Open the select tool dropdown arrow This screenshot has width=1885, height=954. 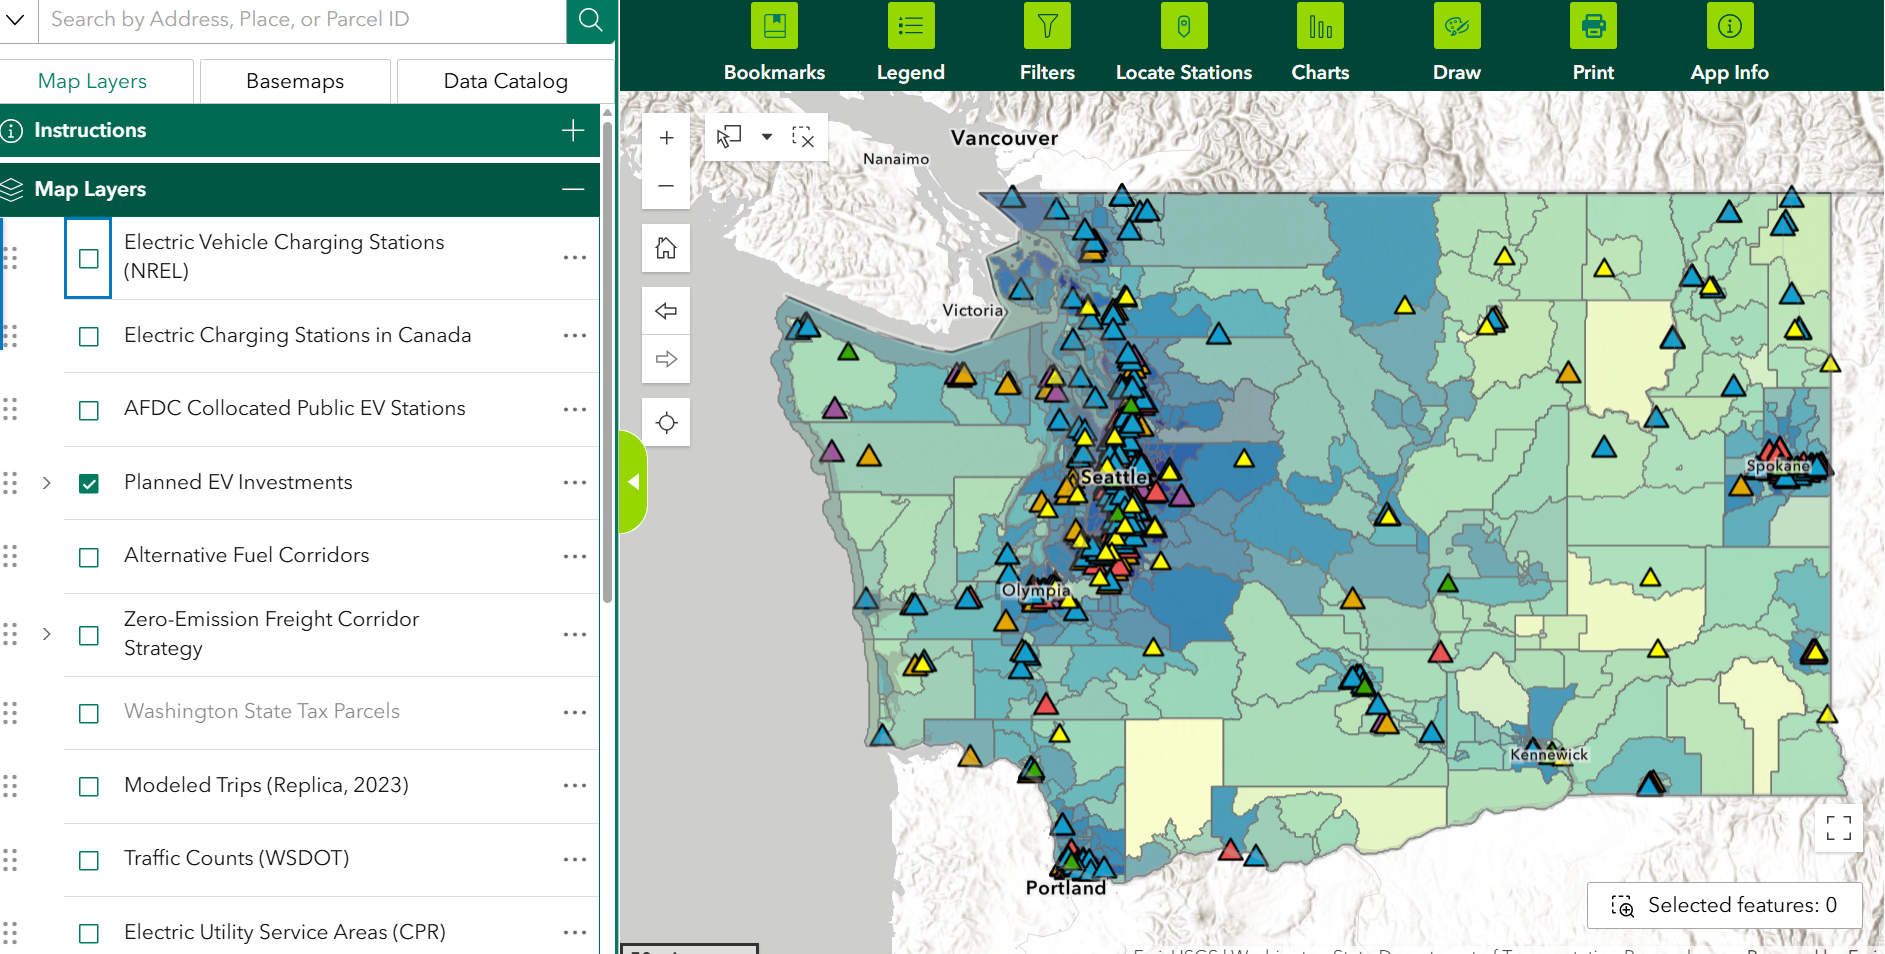click(x=766, y=137)
